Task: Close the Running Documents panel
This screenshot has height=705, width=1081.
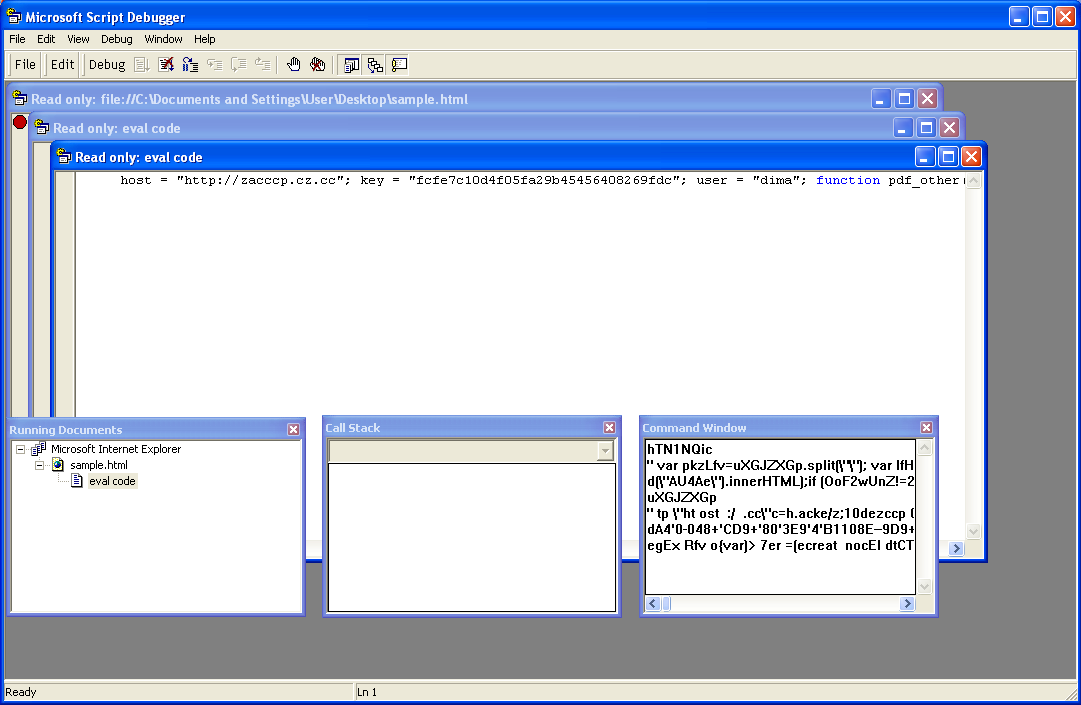Action: pos(293,428)
